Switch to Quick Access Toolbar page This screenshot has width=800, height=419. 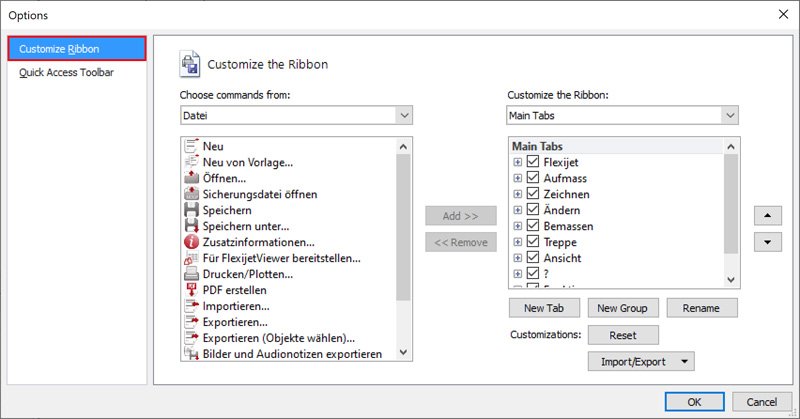coord(66,72)
